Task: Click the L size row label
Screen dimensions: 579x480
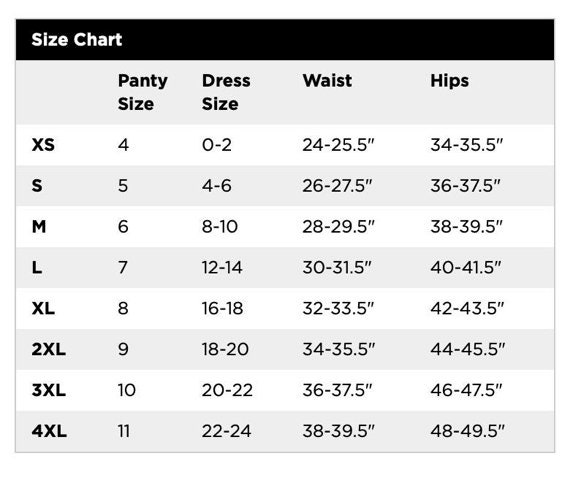Action: (37, 267)
